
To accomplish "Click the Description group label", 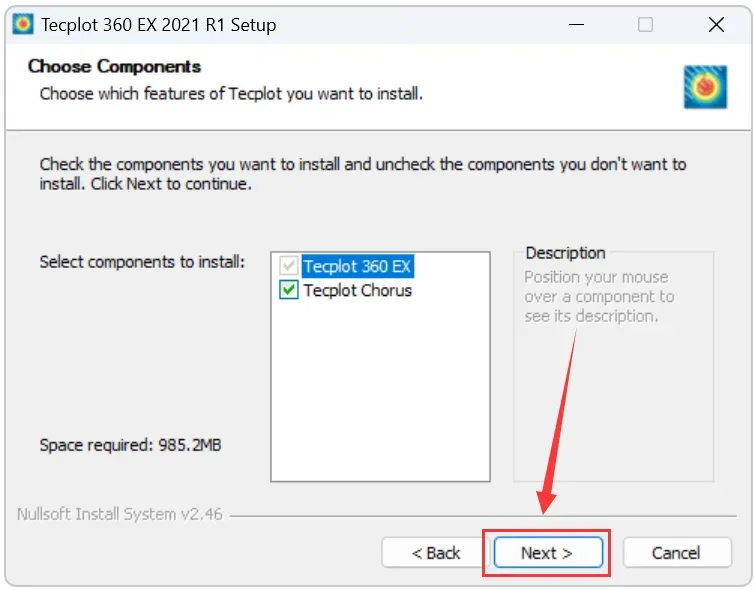I will [x=565, y=252].
